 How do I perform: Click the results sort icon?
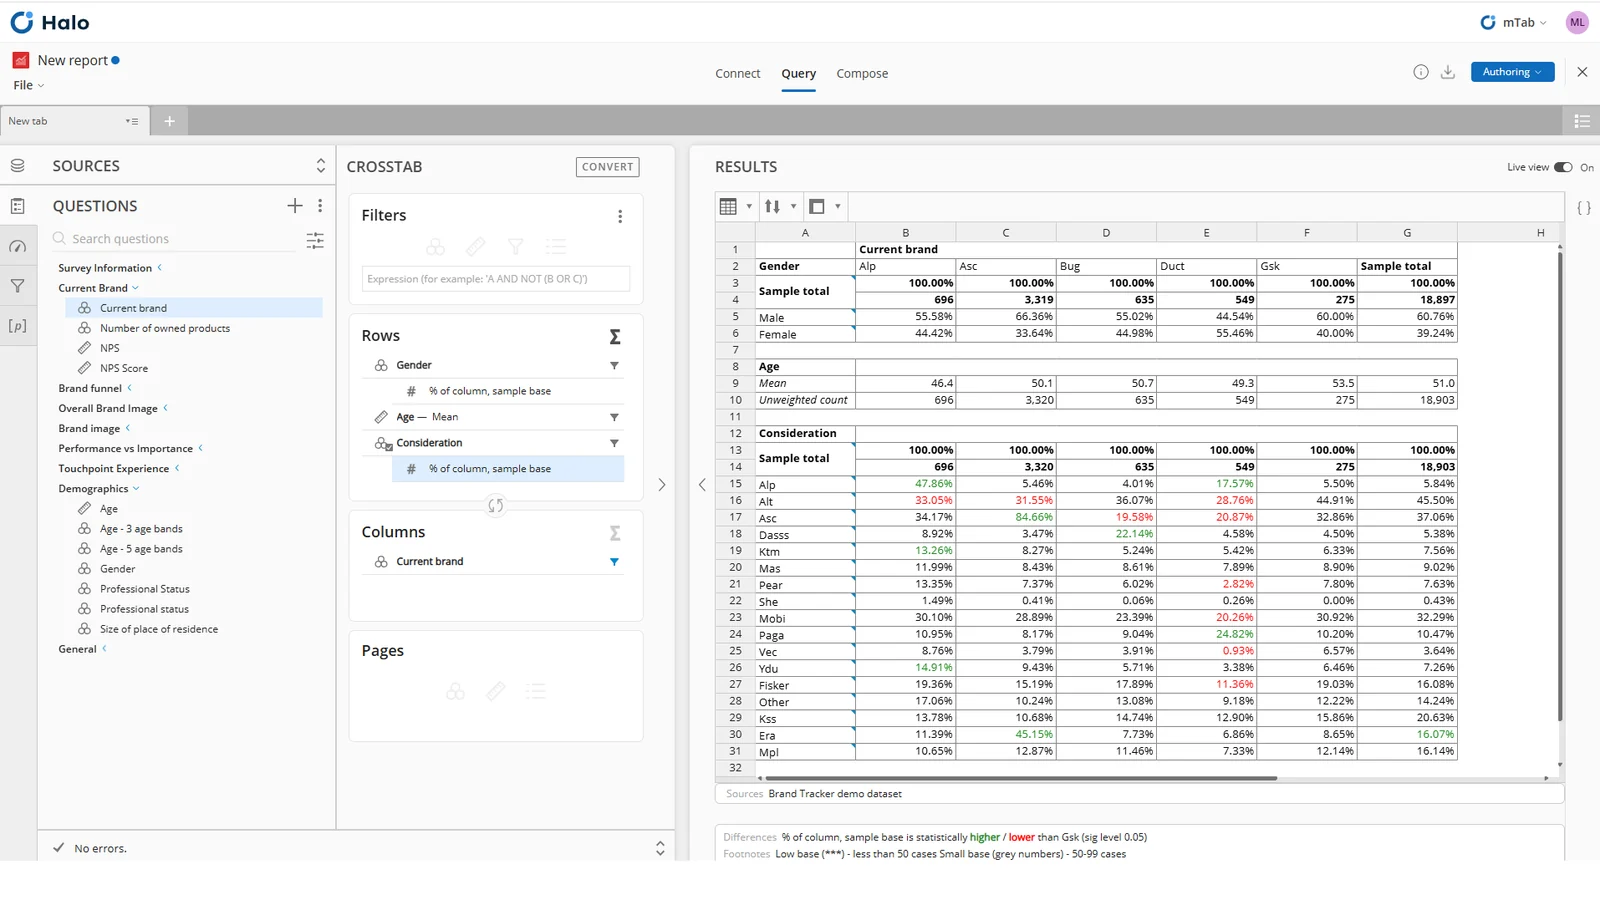[772, 207]
